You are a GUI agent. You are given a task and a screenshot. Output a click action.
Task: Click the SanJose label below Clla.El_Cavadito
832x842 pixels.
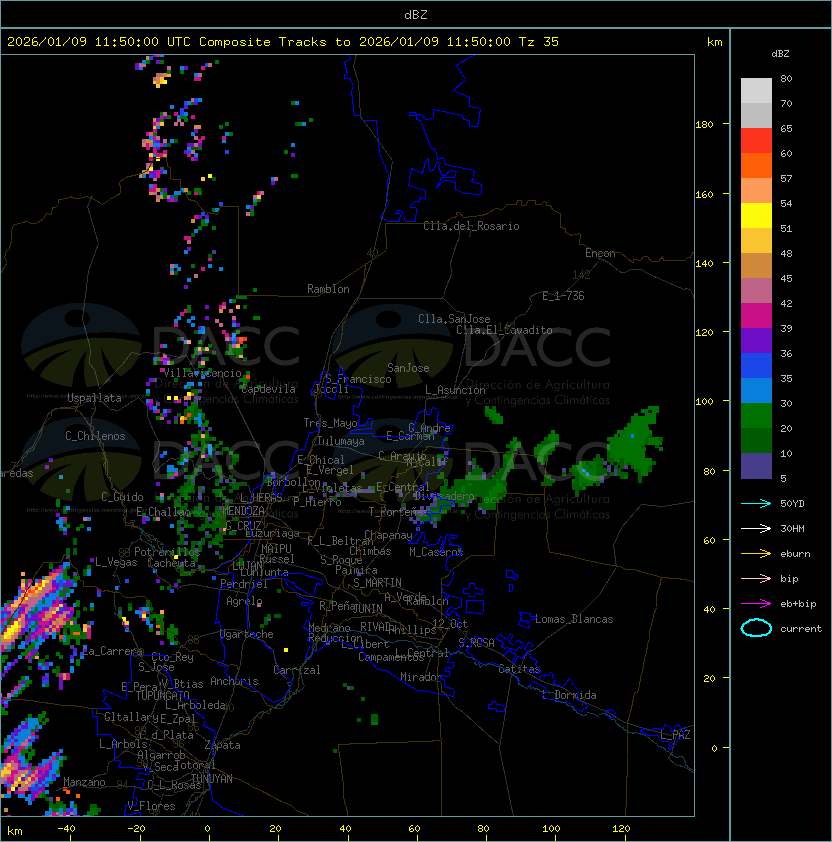408,368
